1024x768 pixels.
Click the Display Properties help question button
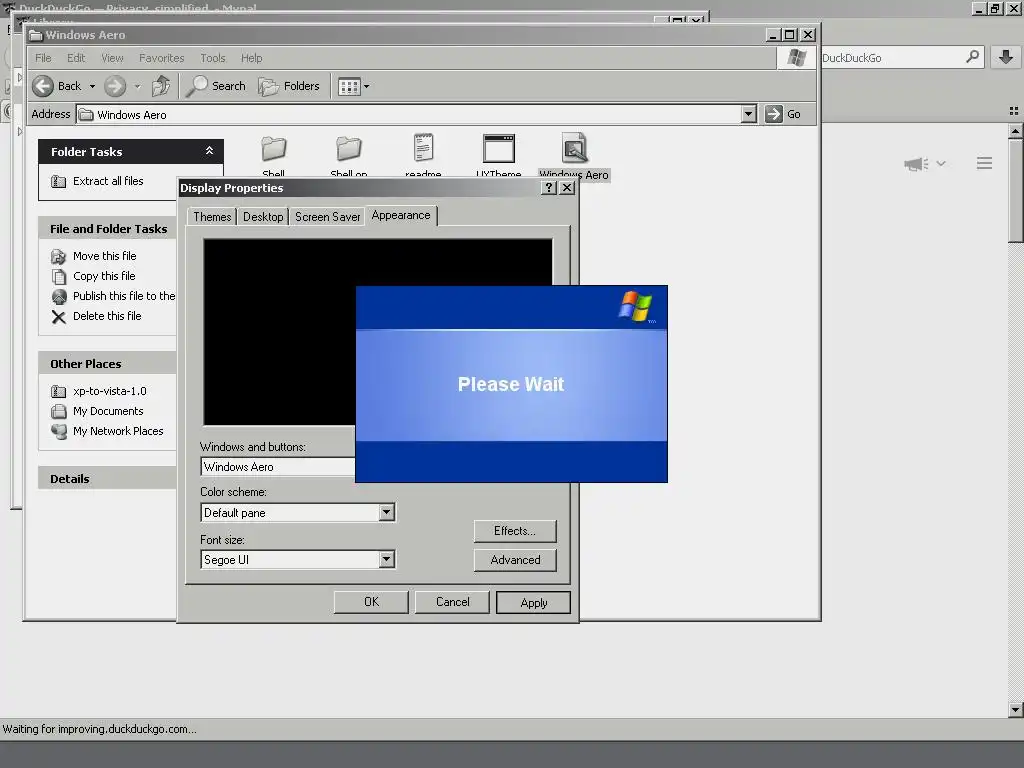click(549, 188)
